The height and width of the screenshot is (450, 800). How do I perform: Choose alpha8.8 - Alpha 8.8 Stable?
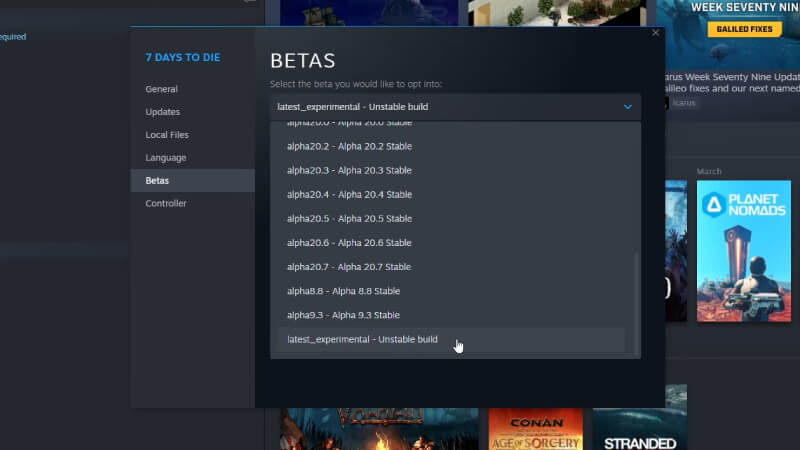point(343,291)
